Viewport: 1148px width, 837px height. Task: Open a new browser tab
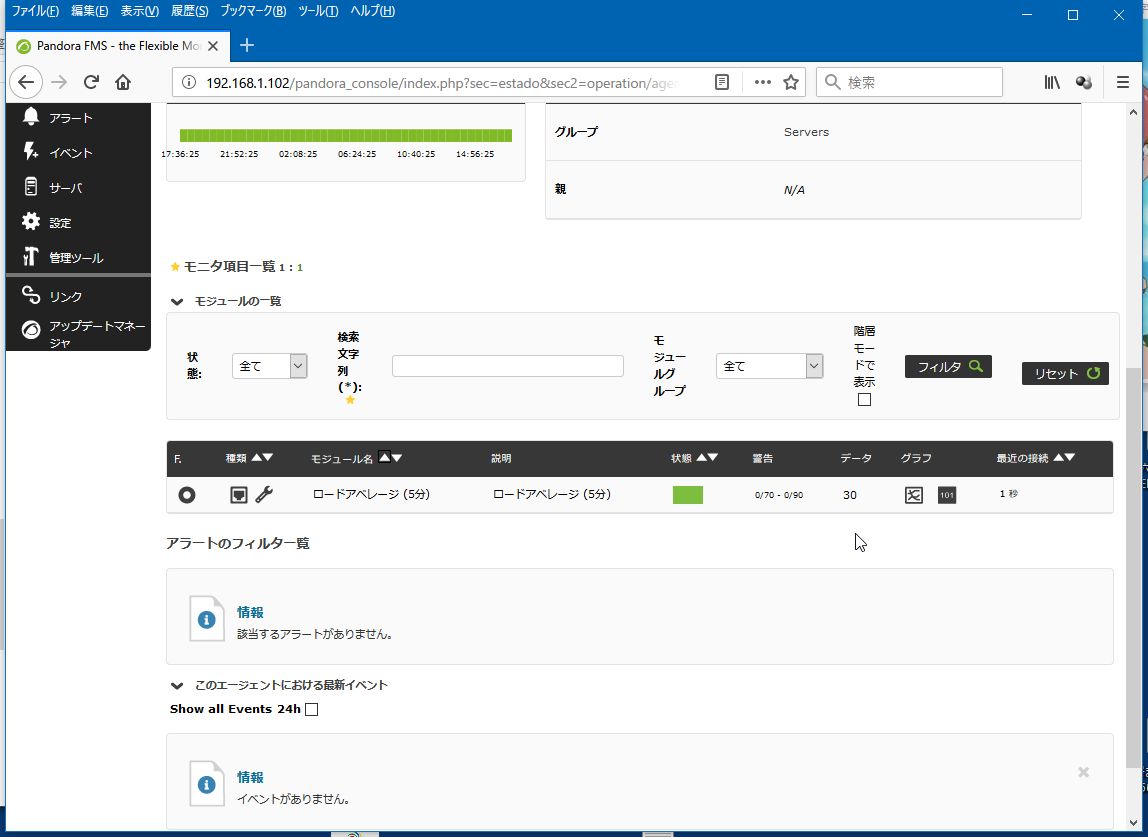[247, 45]
